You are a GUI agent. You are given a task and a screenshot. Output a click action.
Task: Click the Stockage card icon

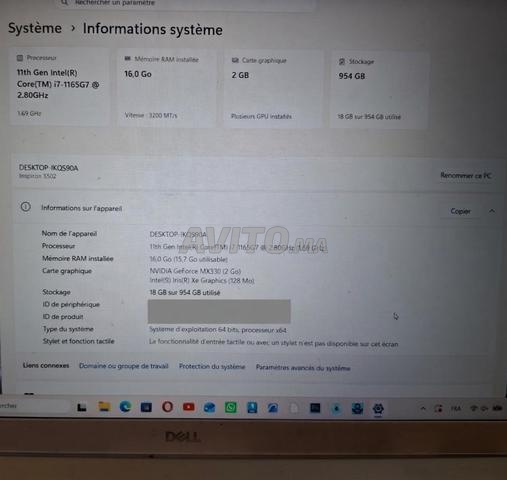pyautogui.click(x=342, y=62)
